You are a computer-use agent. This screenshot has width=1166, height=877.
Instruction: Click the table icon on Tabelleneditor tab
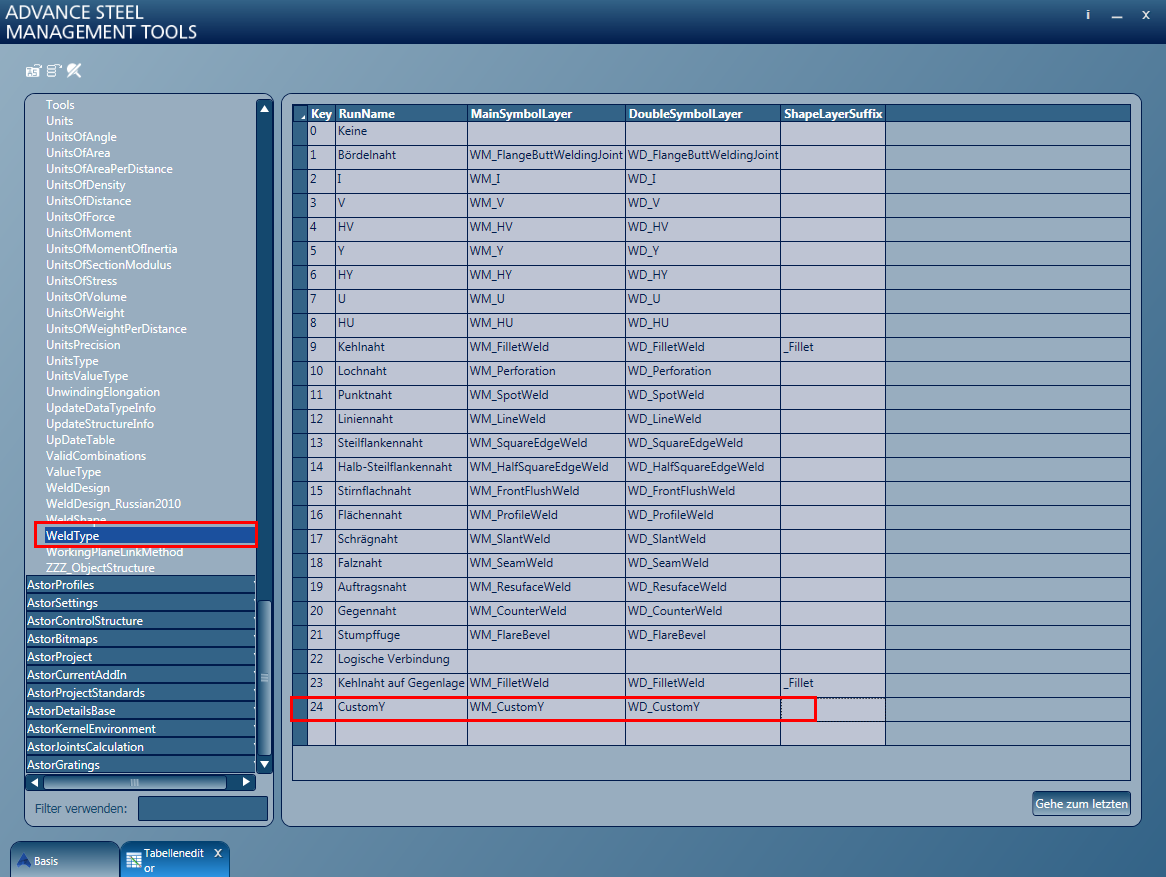click(x=134, y=861)
